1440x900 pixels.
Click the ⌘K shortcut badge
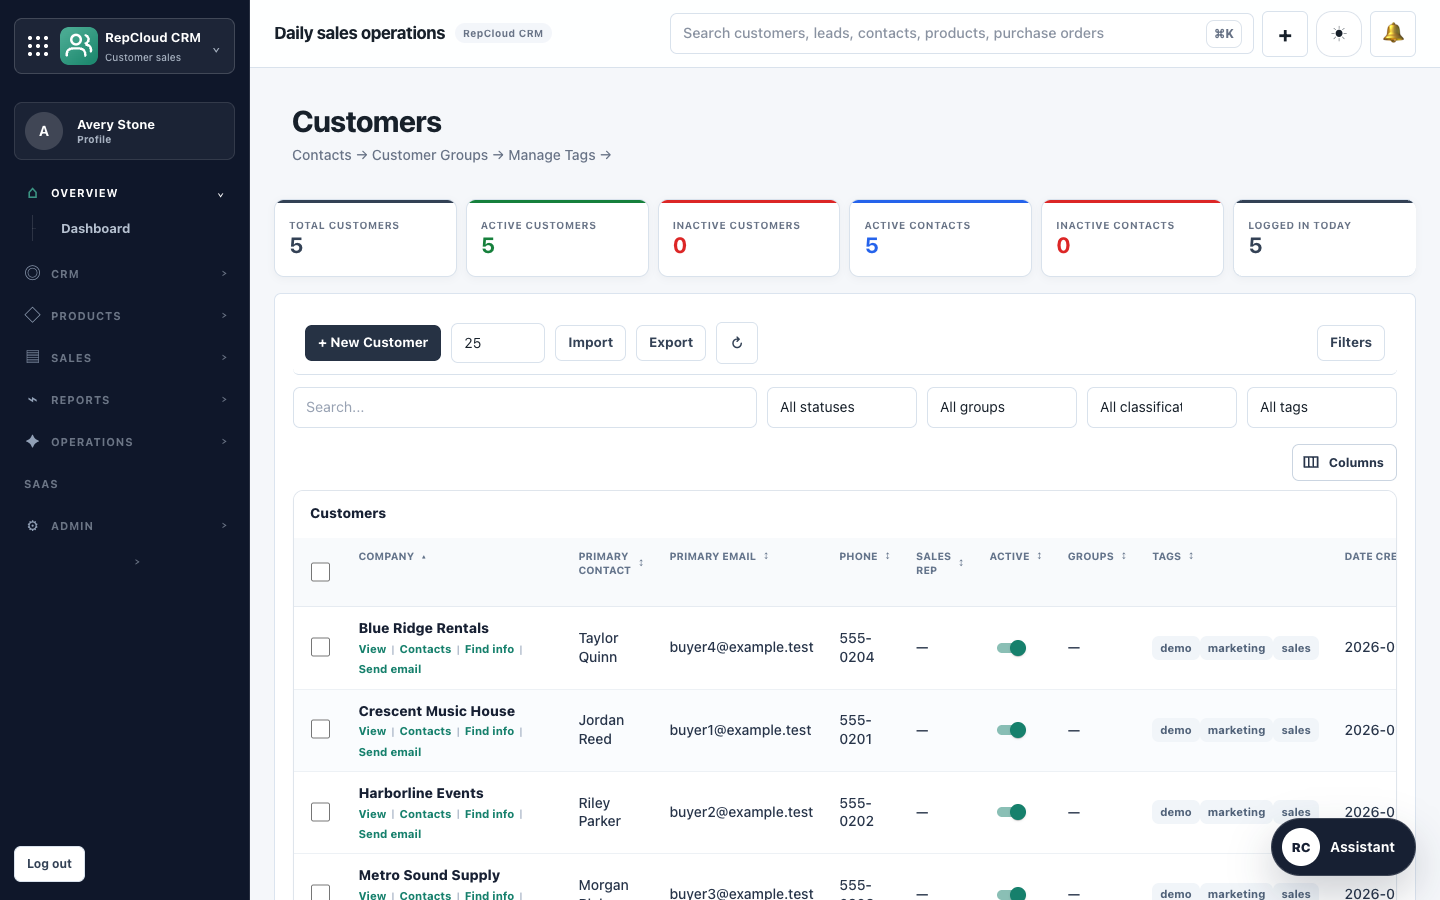click(x=1224, y=34)
